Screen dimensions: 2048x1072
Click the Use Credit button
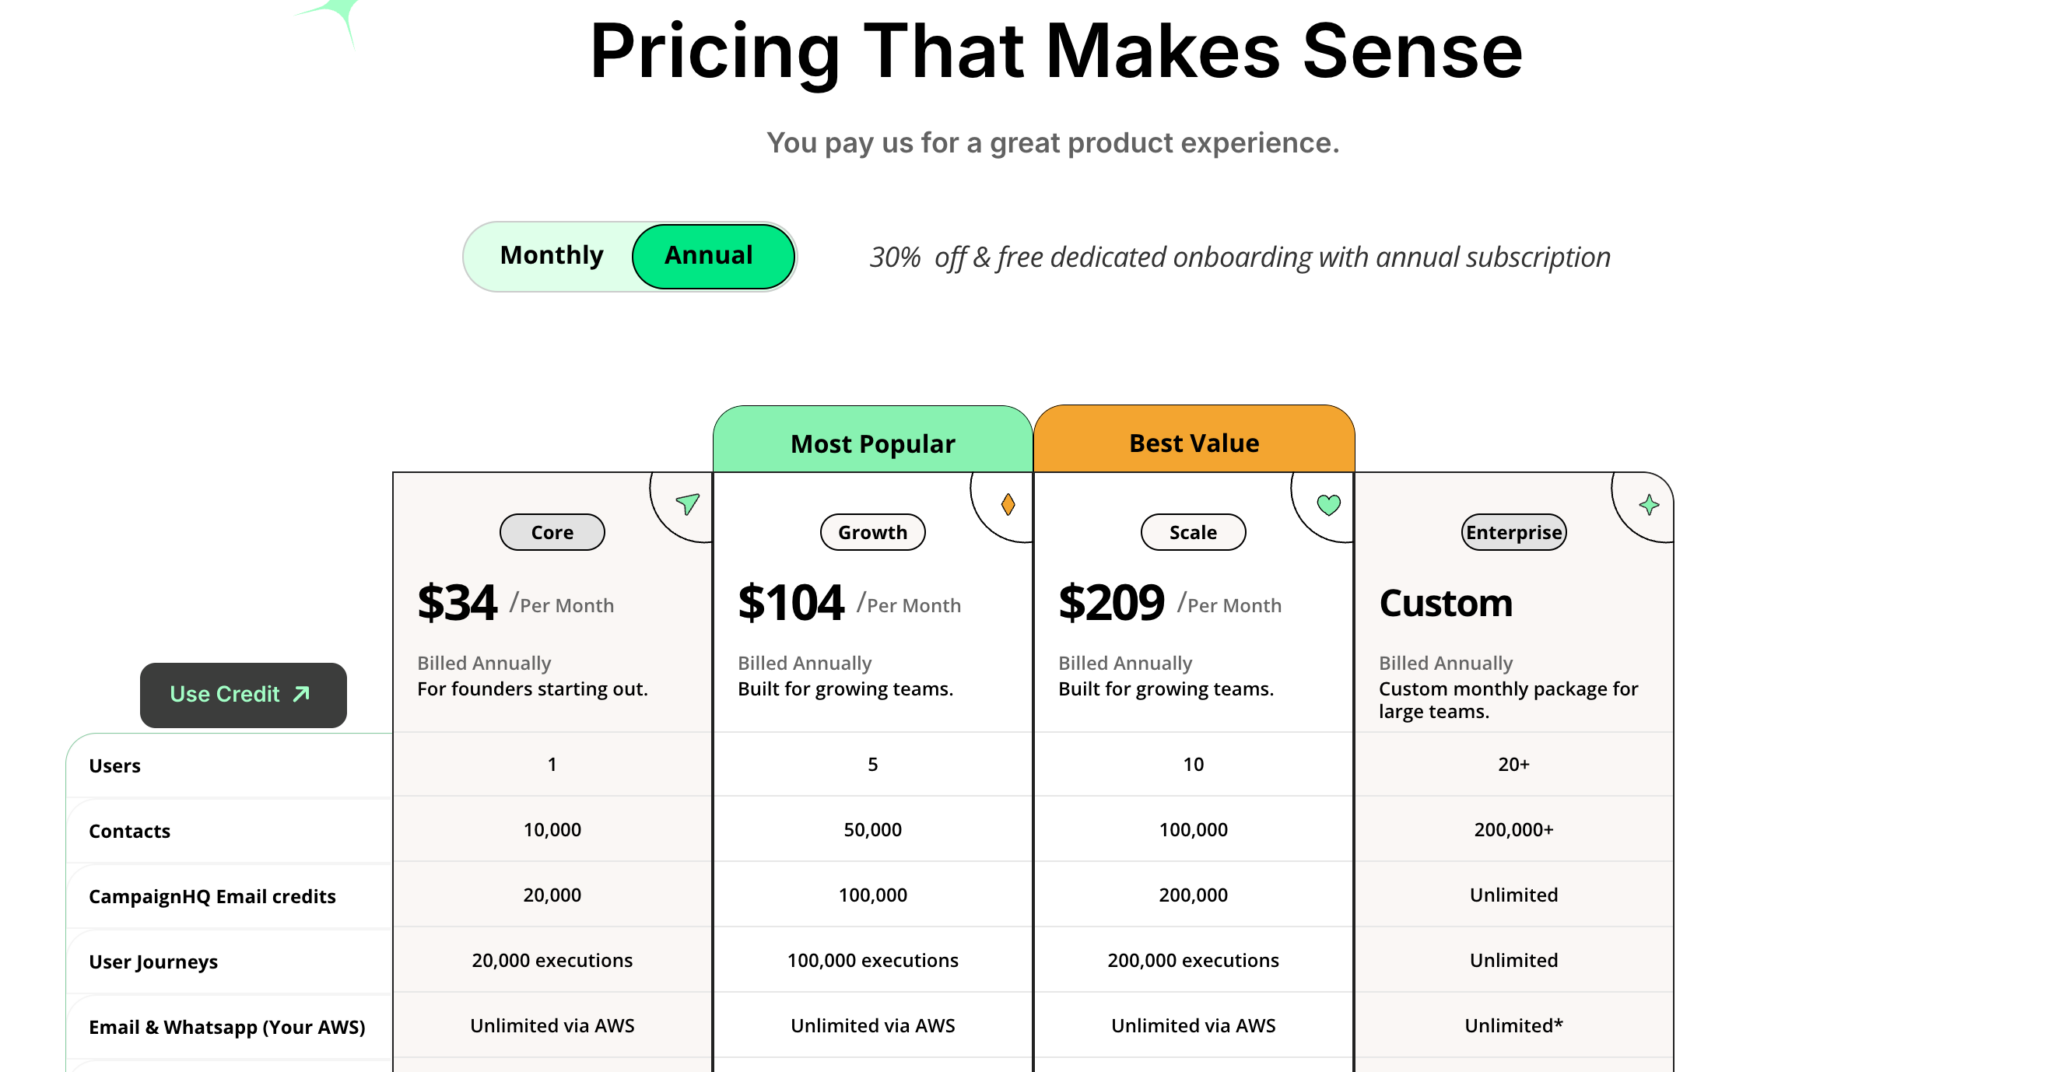tap(243, 694)
